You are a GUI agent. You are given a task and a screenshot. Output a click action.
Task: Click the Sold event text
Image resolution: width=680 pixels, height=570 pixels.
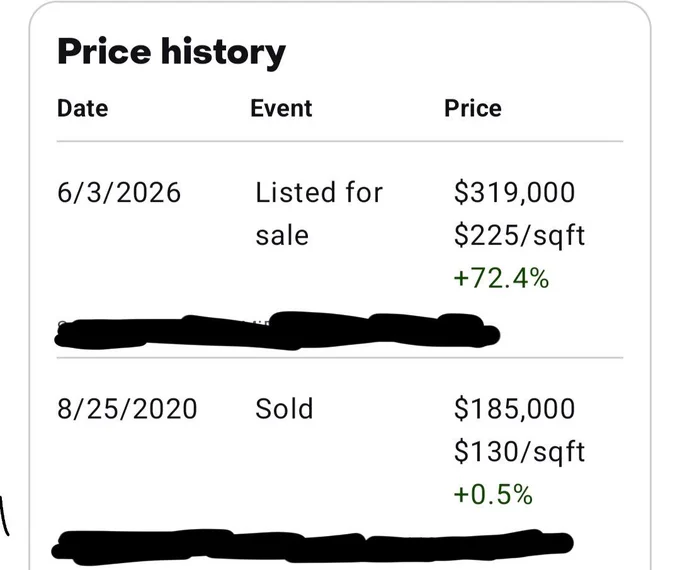point(284,409)
